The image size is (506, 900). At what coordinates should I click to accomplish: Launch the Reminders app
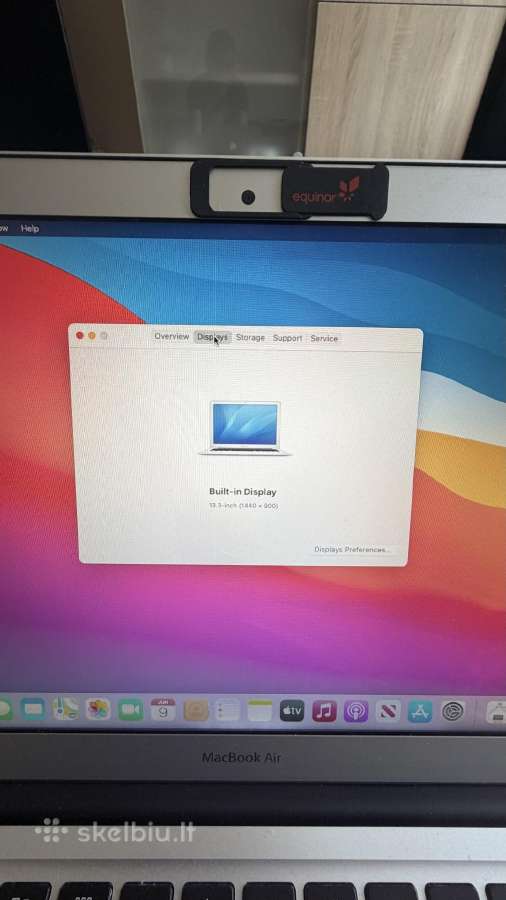[x=227, y=711]
